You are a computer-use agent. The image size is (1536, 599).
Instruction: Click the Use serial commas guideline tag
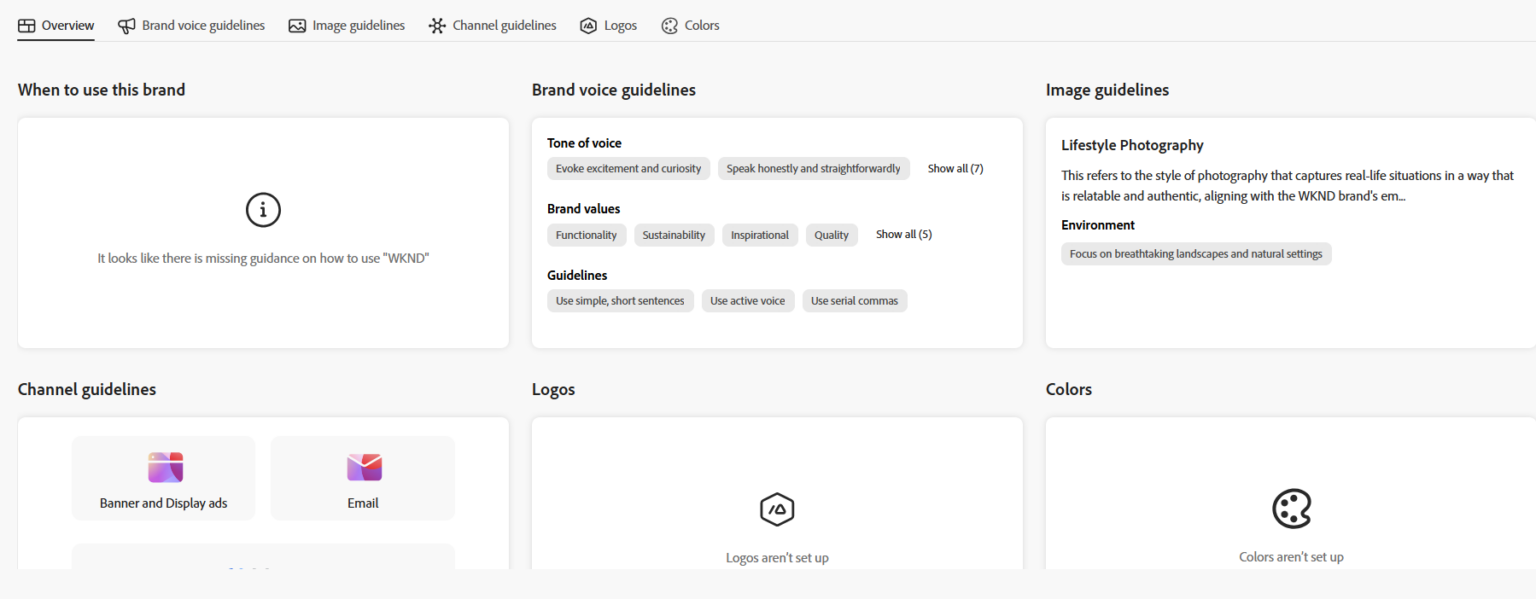854,300
